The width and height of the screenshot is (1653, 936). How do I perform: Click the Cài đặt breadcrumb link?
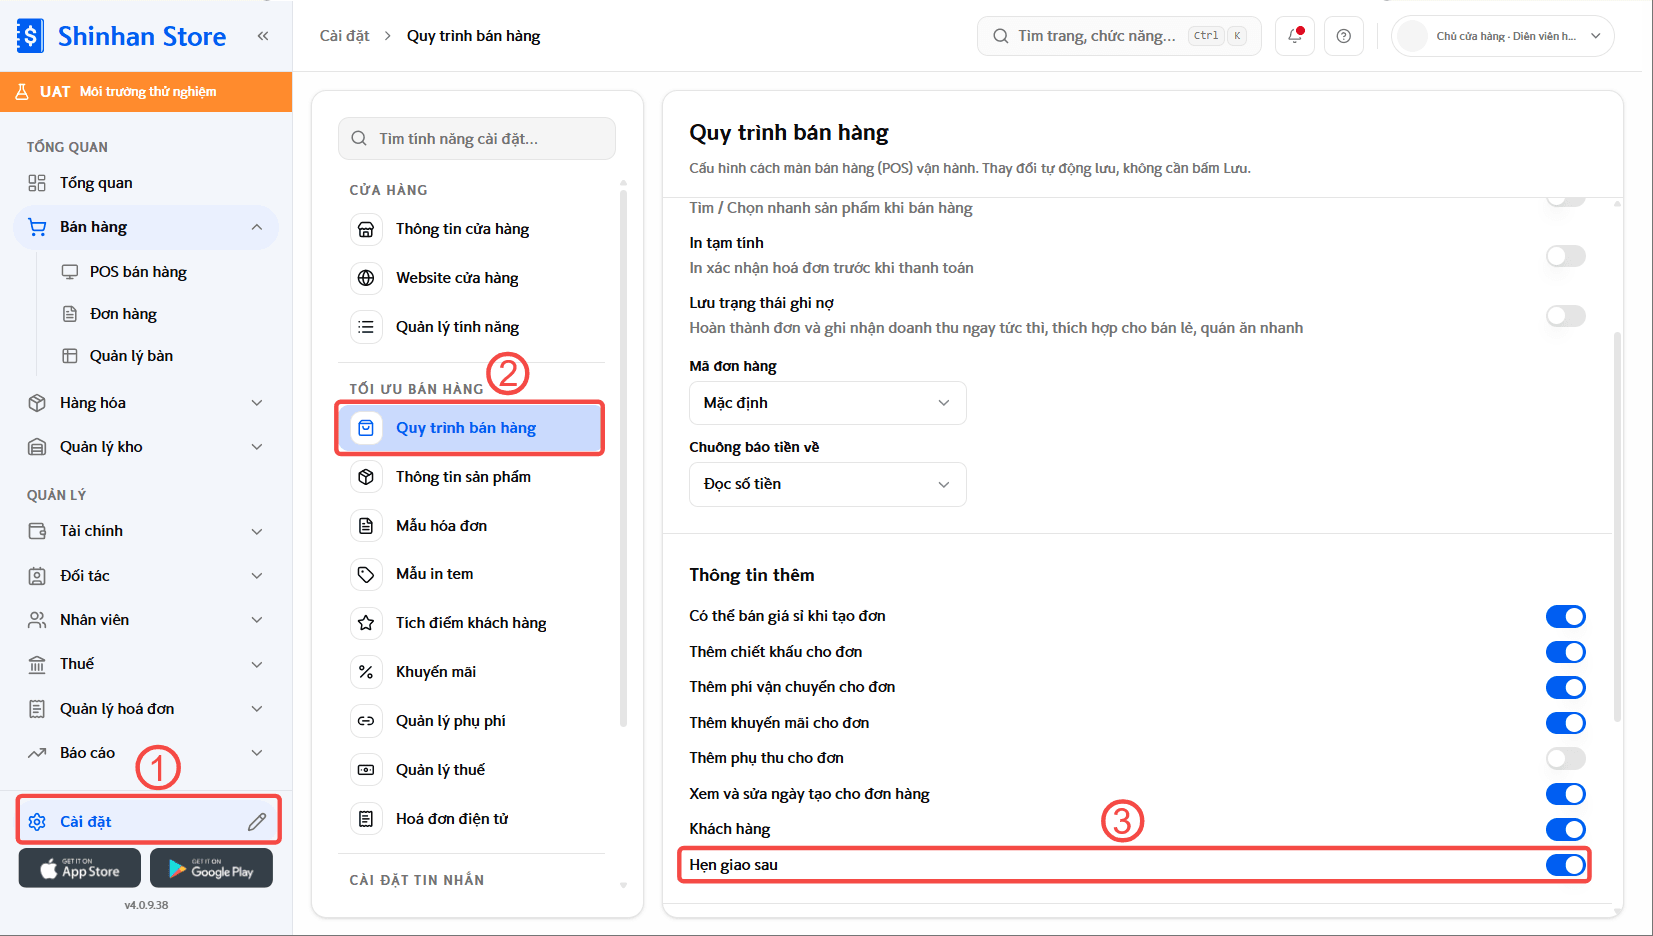(344, 36)
